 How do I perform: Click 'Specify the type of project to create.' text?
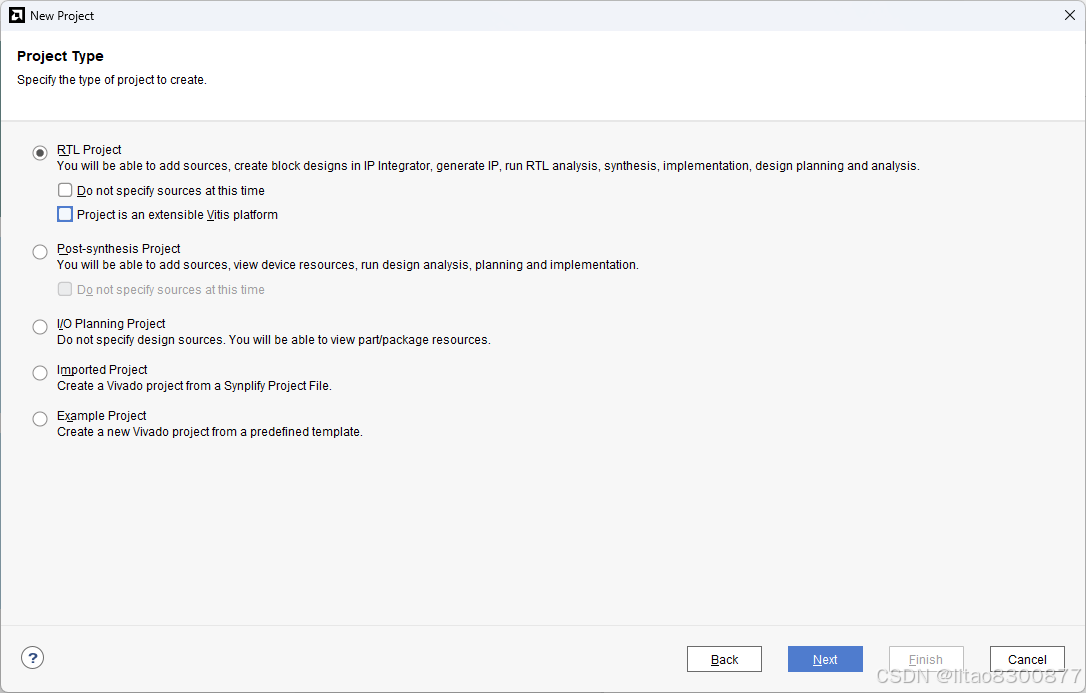point(112,80)
